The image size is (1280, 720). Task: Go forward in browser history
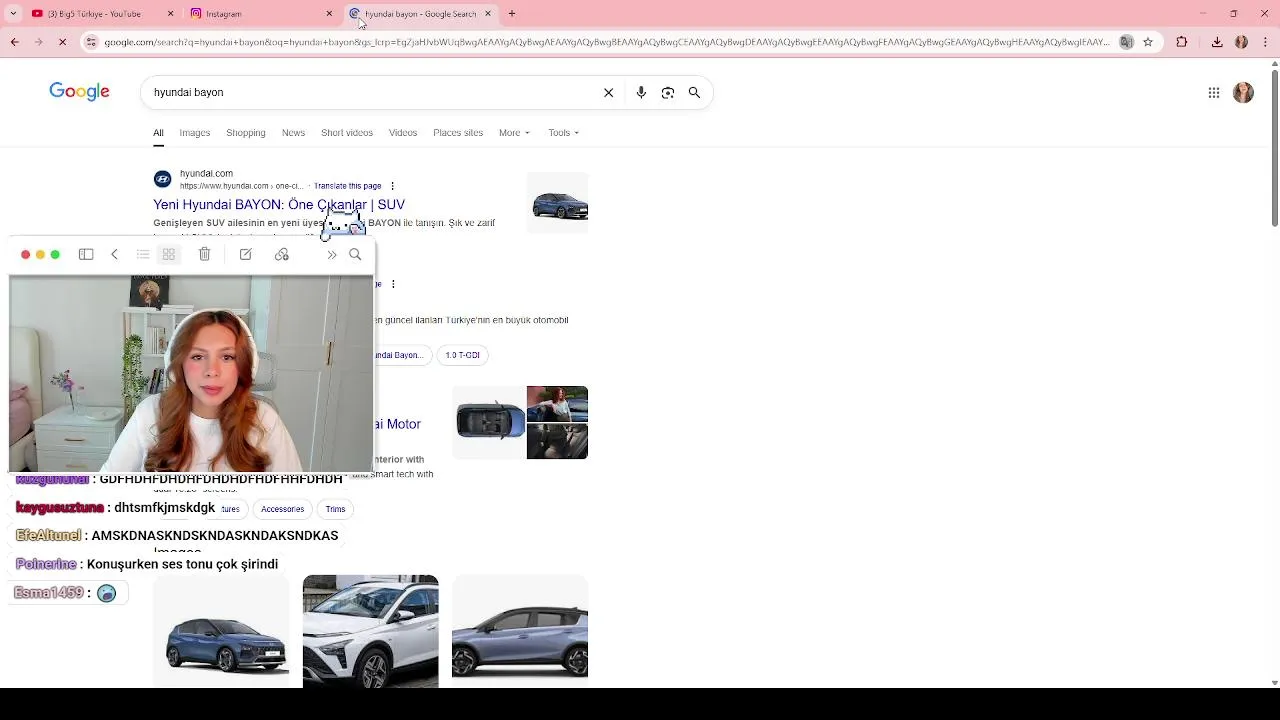(x=38, y=42)
